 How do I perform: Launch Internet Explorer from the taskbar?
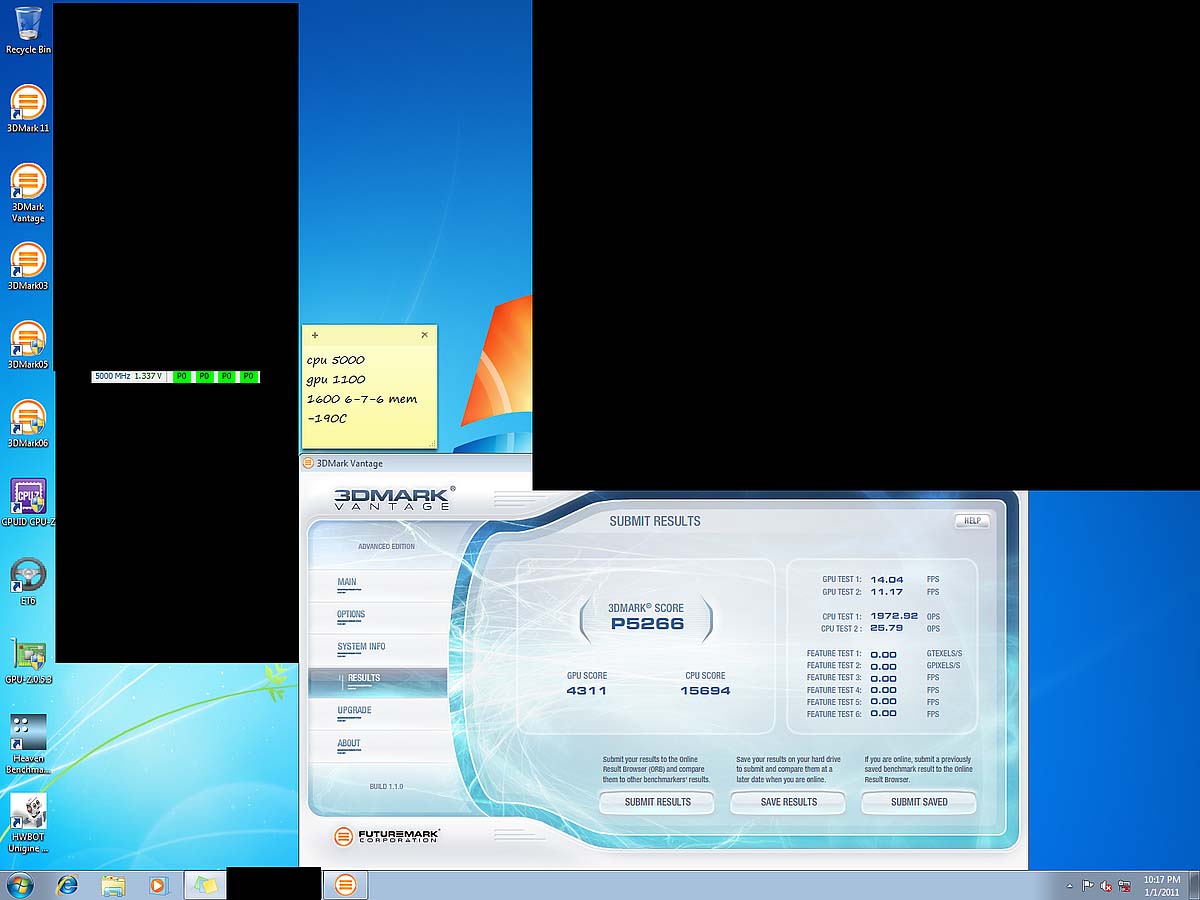67,885
